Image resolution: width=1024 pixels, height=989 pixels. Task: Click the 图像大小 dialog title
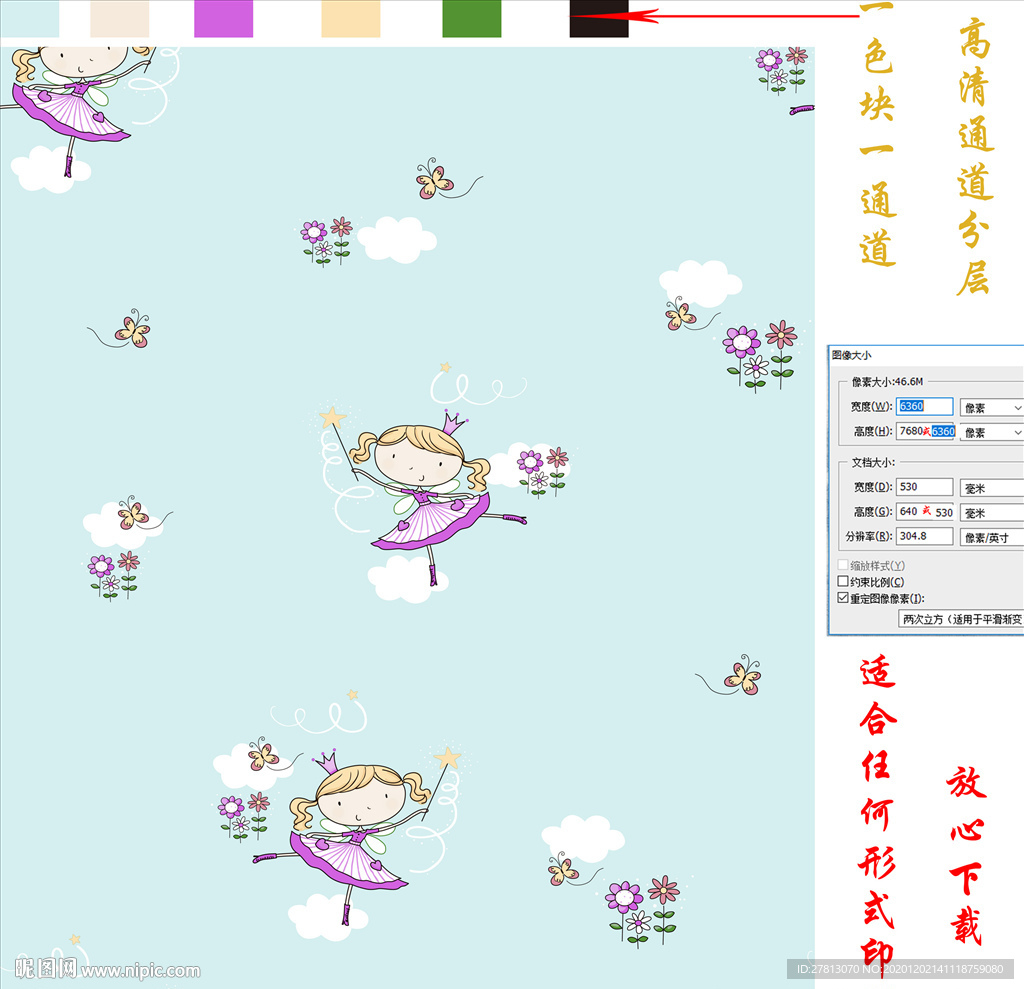click(852, 355)
